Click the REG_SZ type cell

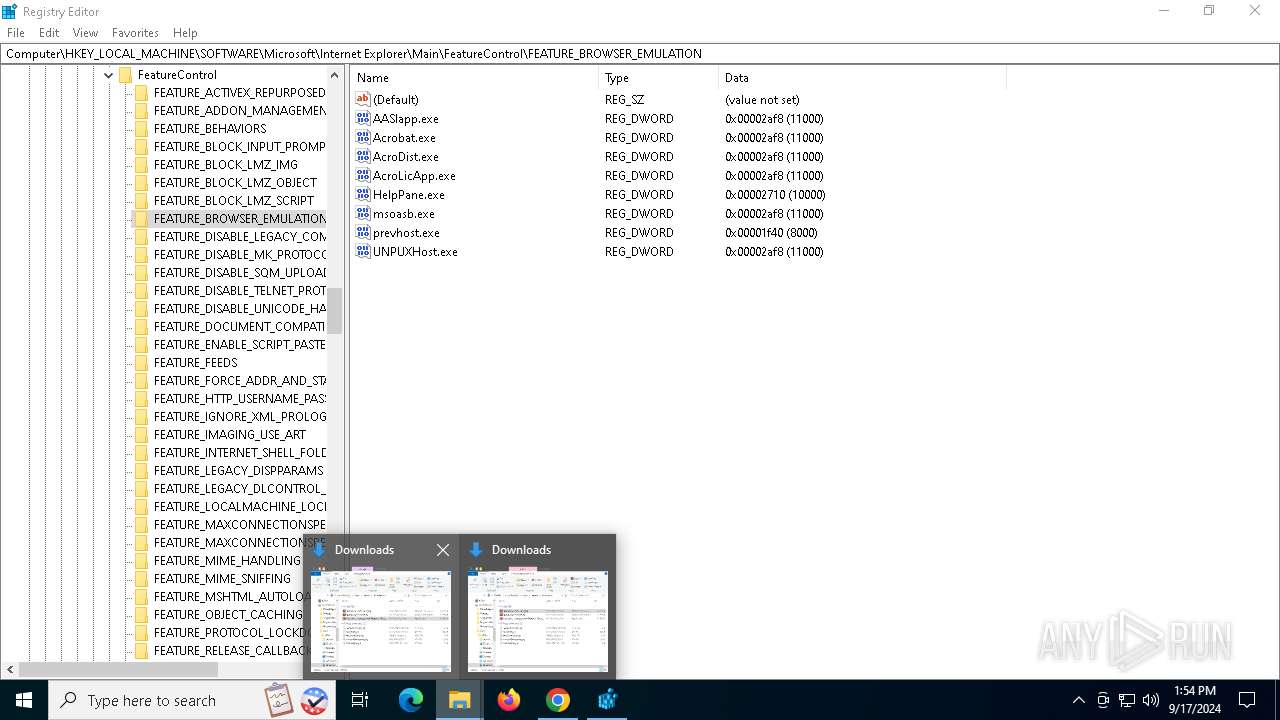pos(624,99)
